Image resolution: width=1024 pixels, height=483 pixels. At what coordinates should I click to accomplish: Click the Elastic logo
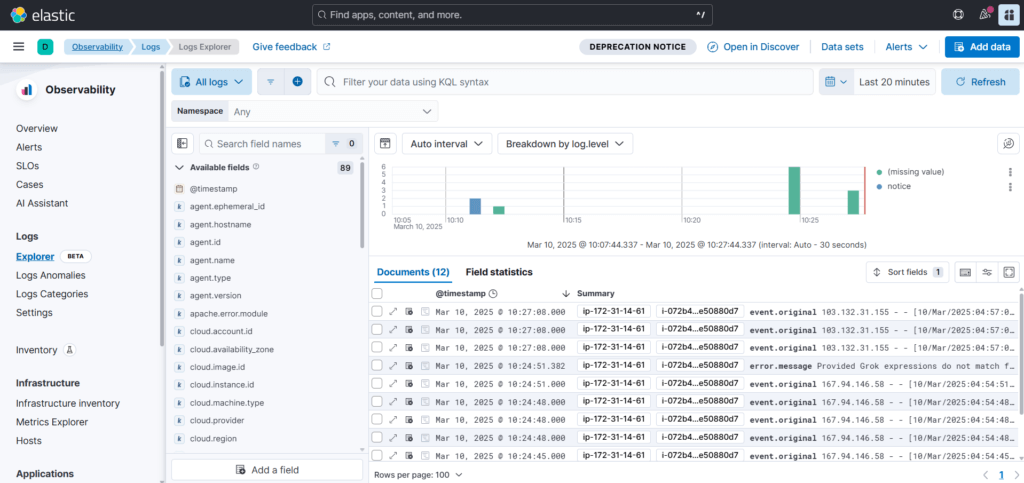point(42,14)
